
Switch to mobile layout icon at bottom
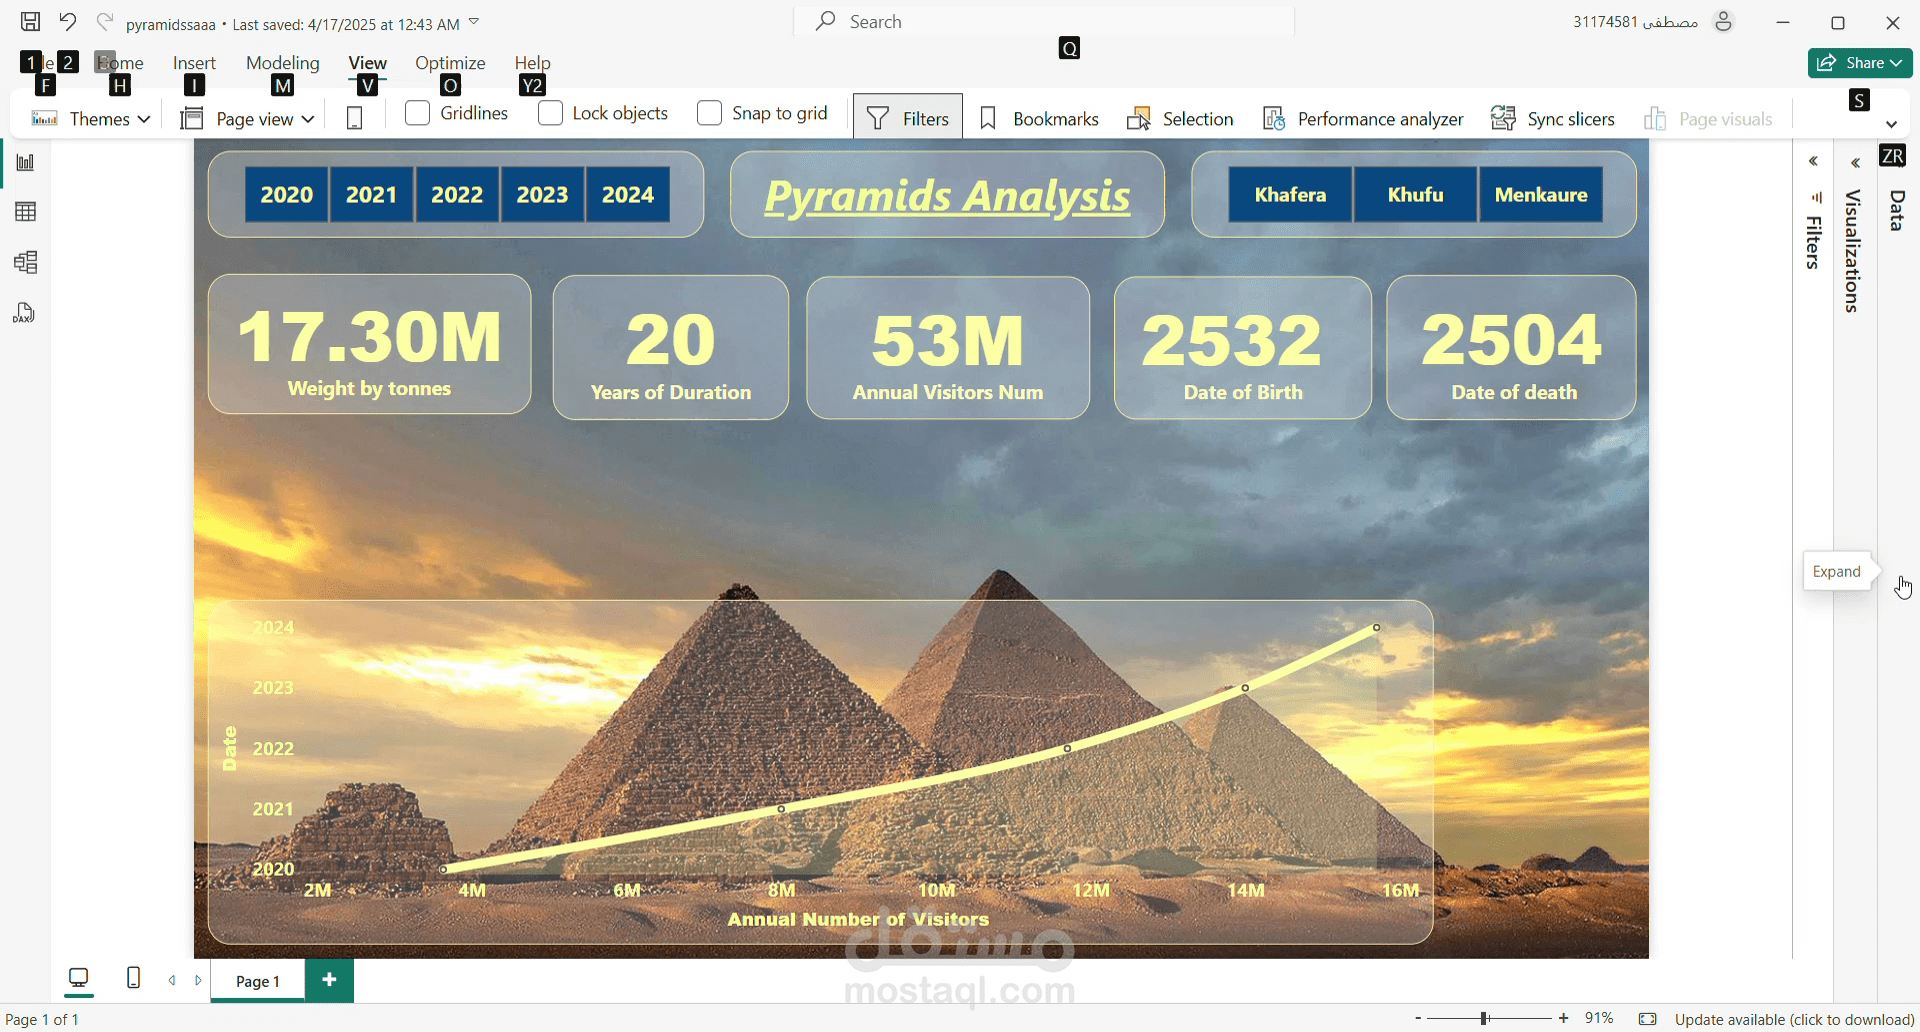[133, 978]
